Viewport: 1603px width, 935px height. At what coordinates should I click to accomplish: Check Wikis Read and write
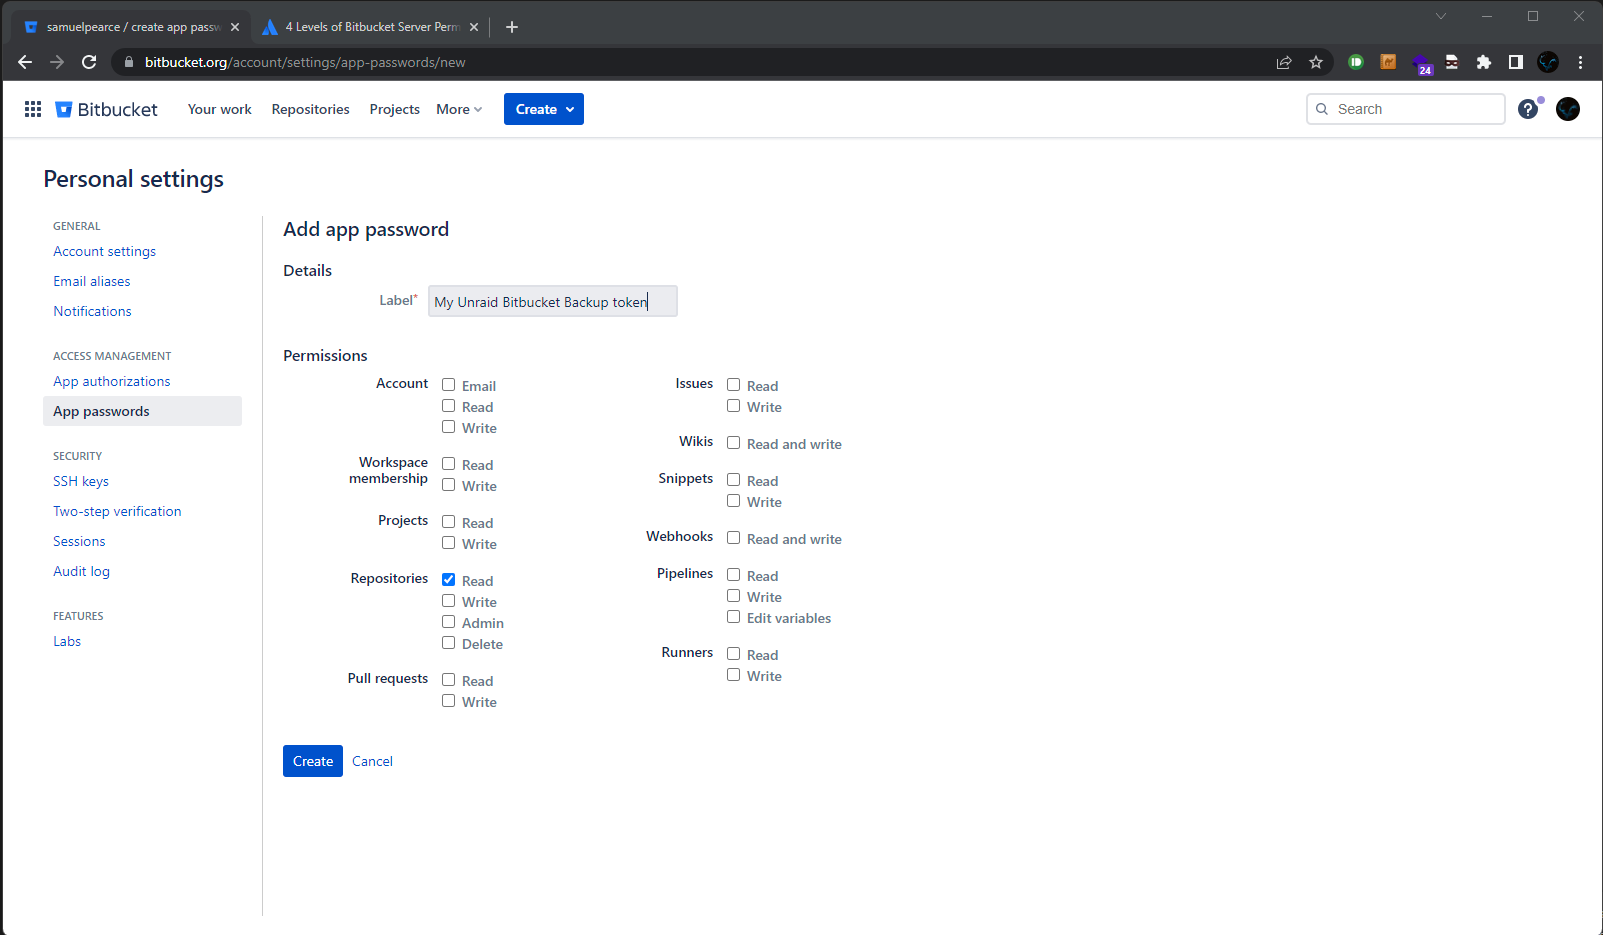pyautogui.click(x=734, y=443)
